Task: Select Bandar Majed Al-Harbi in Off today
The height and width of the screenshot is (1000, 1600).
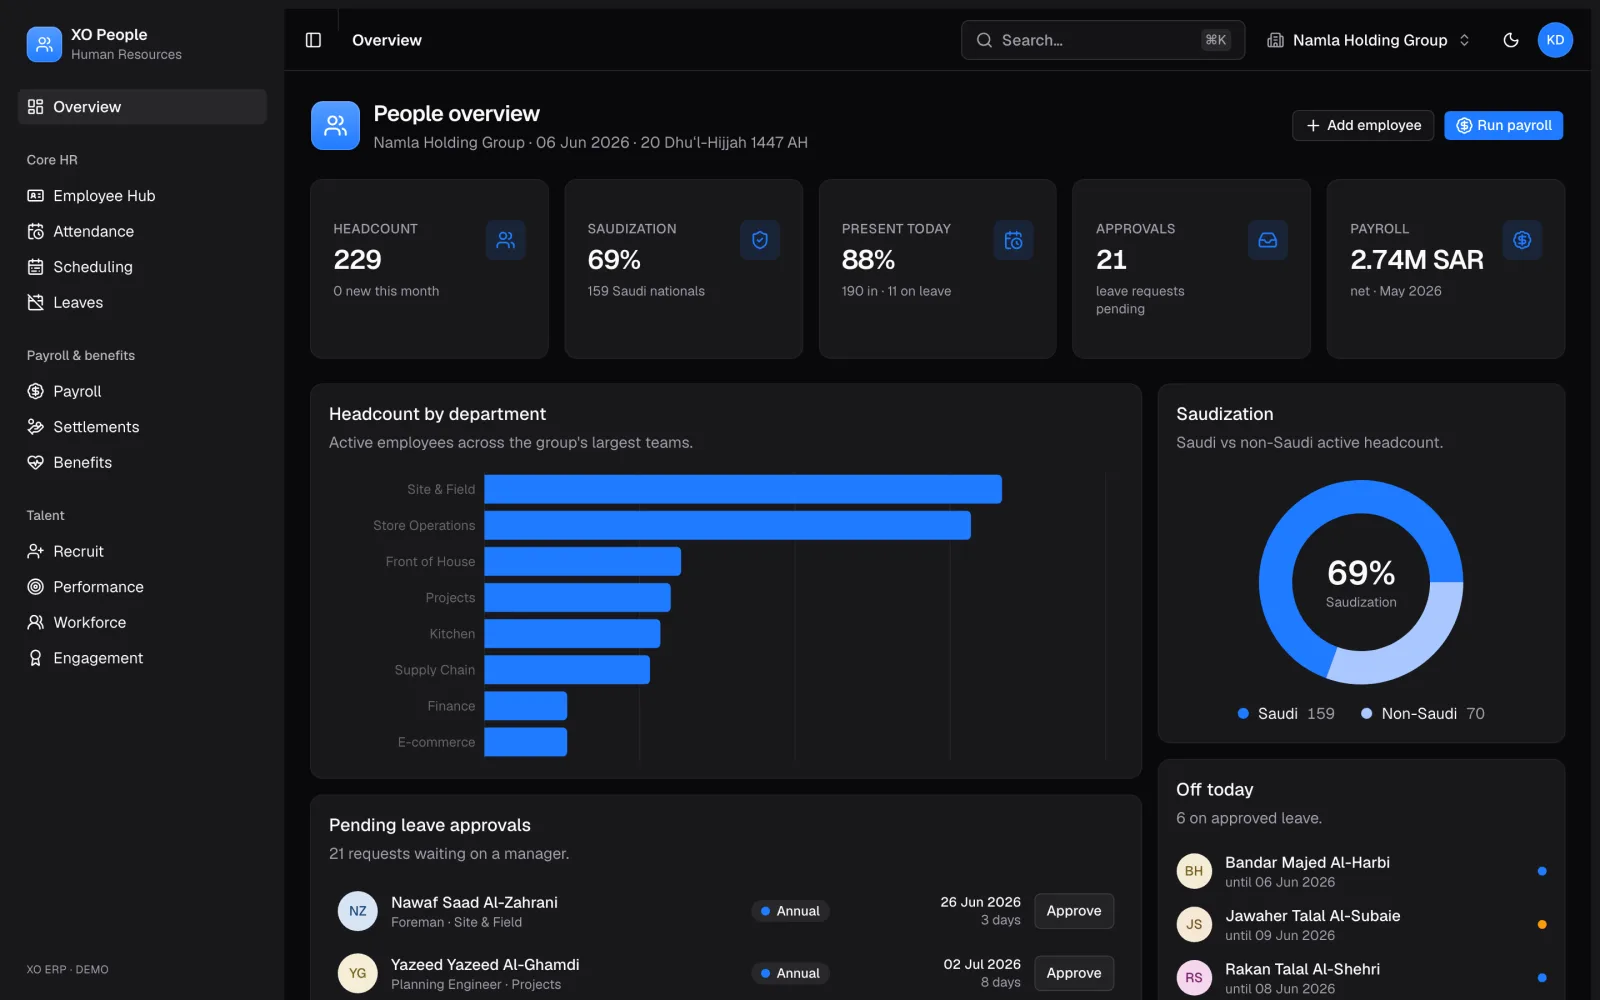Action: (x=1361, y=871)
